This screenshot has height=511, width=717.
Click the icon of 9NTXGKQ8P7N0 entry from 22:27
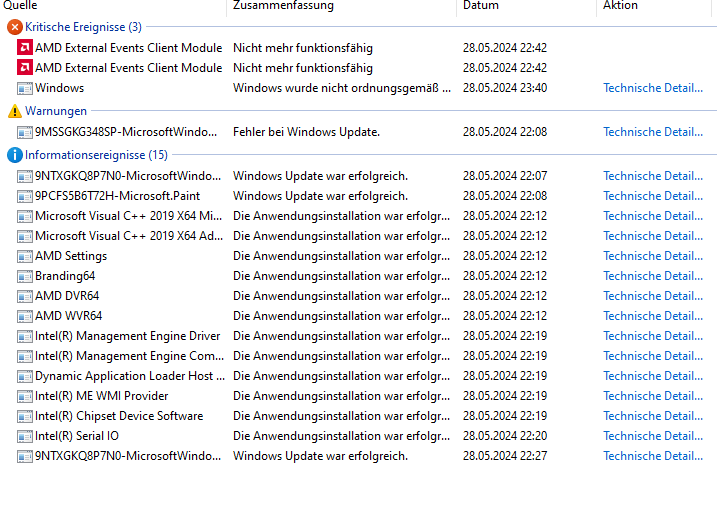25,456
